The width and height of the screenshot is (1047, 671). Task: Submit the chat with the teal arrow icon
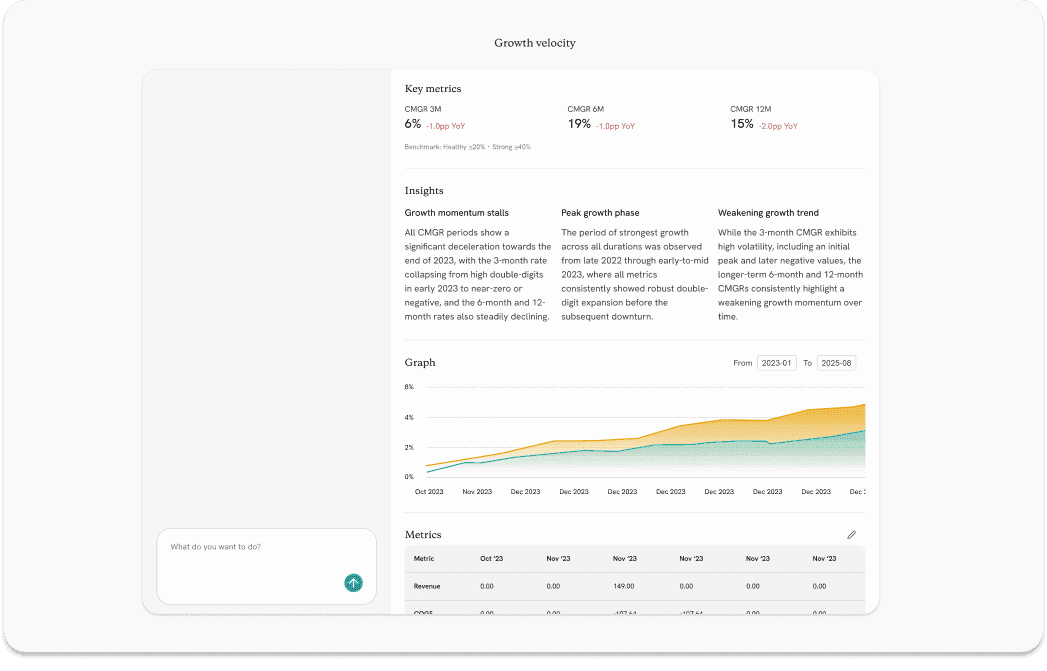[x=352, y=583]
